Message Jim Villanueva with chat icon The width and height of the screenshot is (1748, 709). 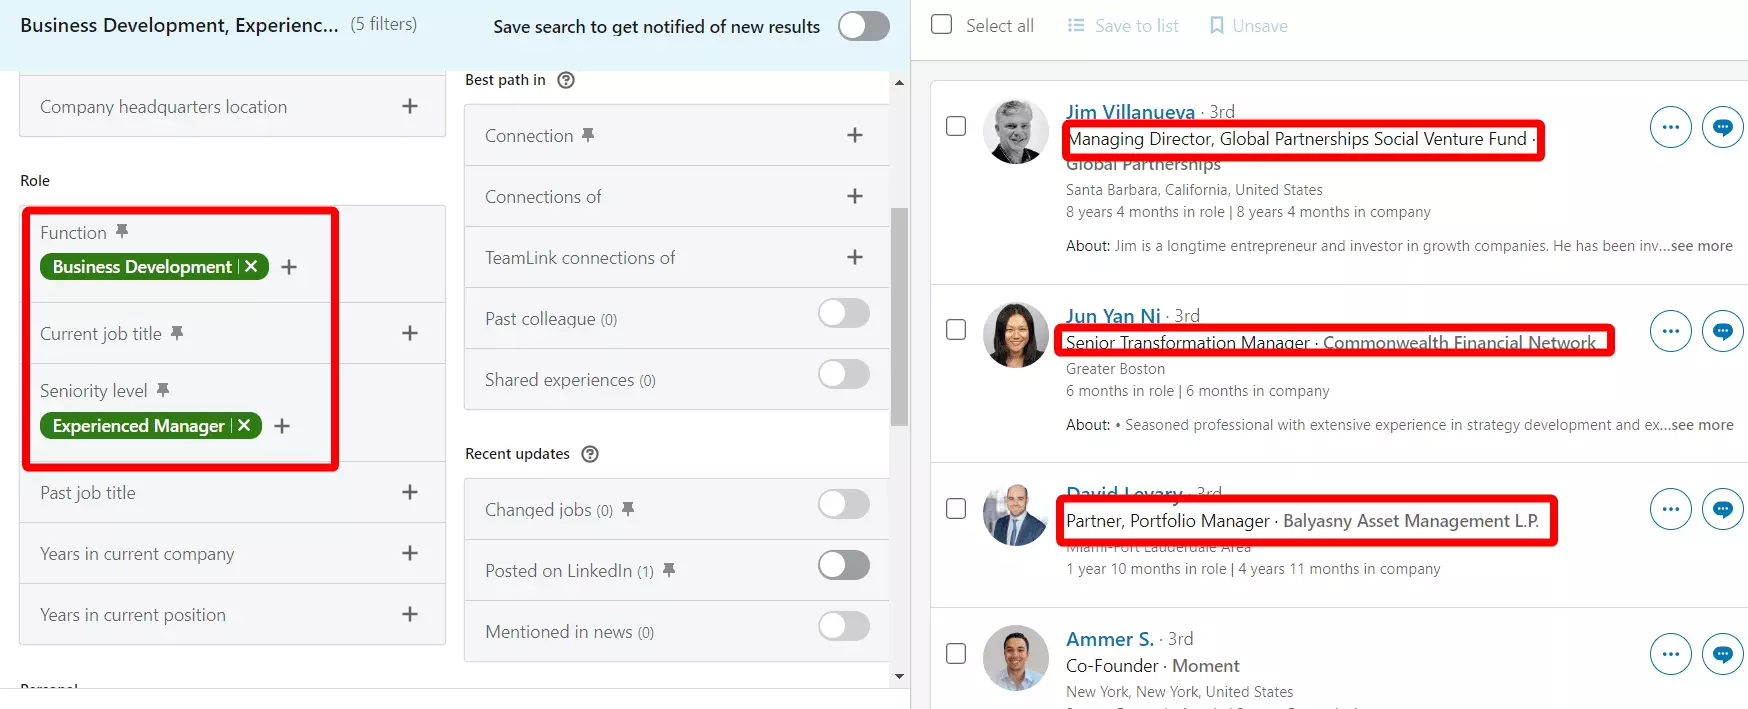coord(1723,127)
